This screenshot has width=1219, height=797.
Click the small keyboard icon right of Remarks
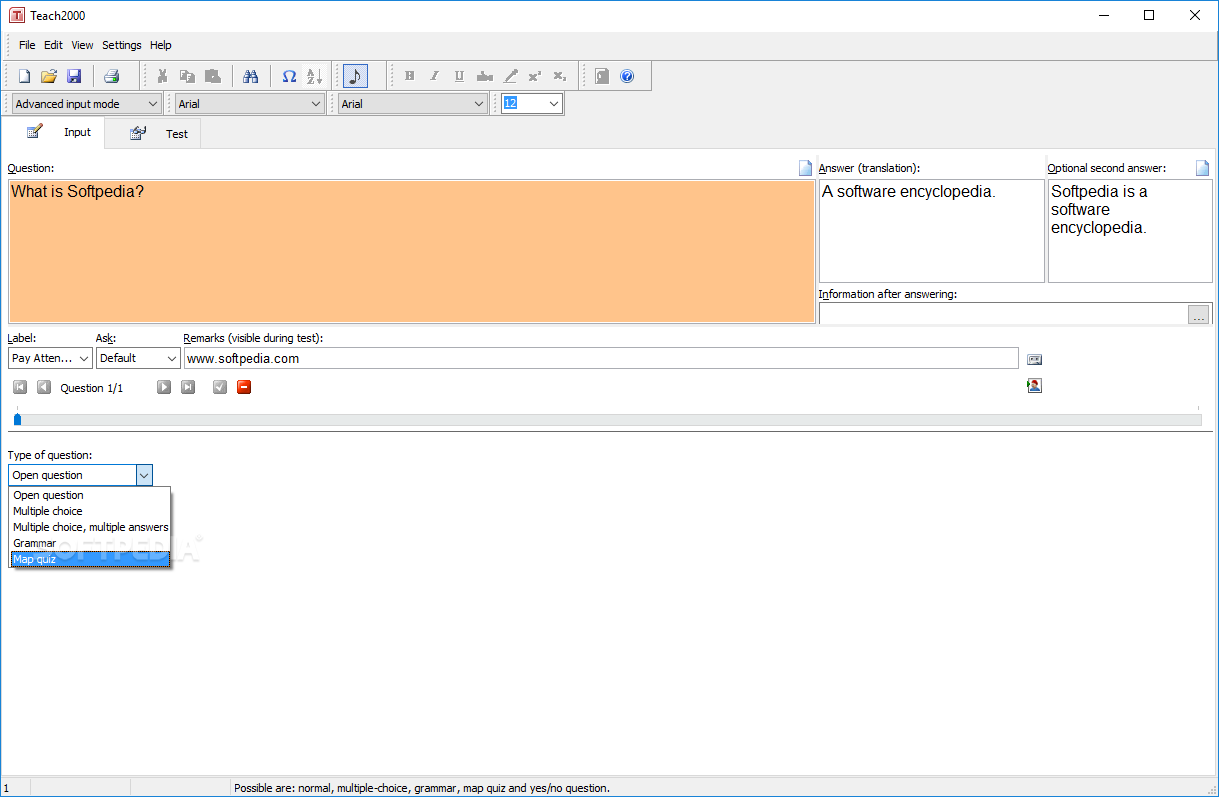1034,359
